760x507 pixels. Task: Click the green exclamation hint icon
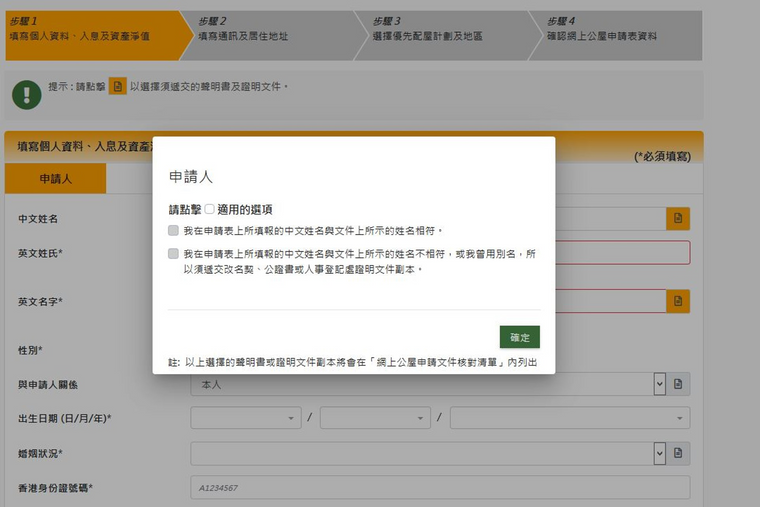(x=27, y=95)
